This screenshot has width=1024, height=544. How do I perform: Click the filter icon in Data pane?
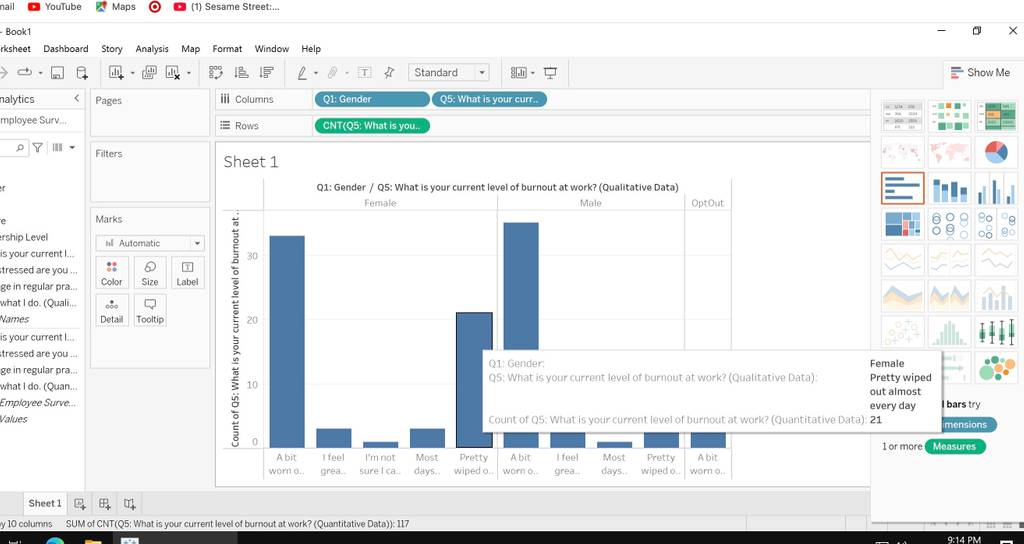[38, 148]
